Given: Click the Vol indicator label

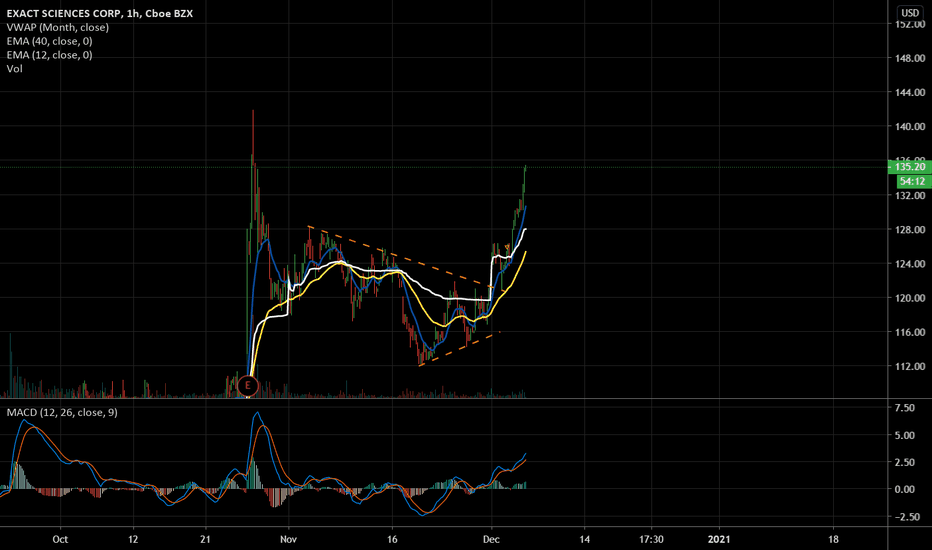Looking at the screenshot, I should pos(15,68).
